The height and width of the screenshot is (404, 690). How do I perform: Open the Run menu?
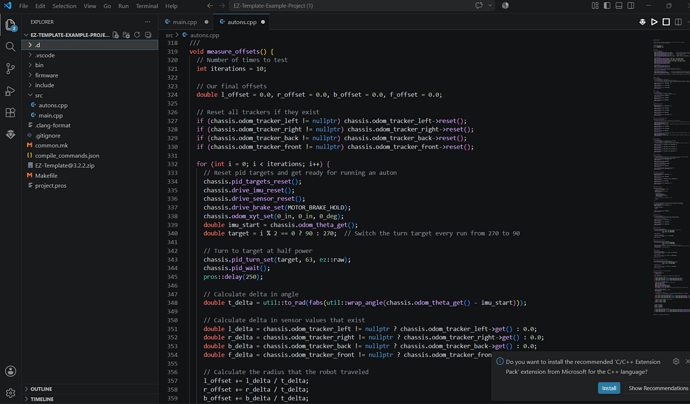[124, 6]
